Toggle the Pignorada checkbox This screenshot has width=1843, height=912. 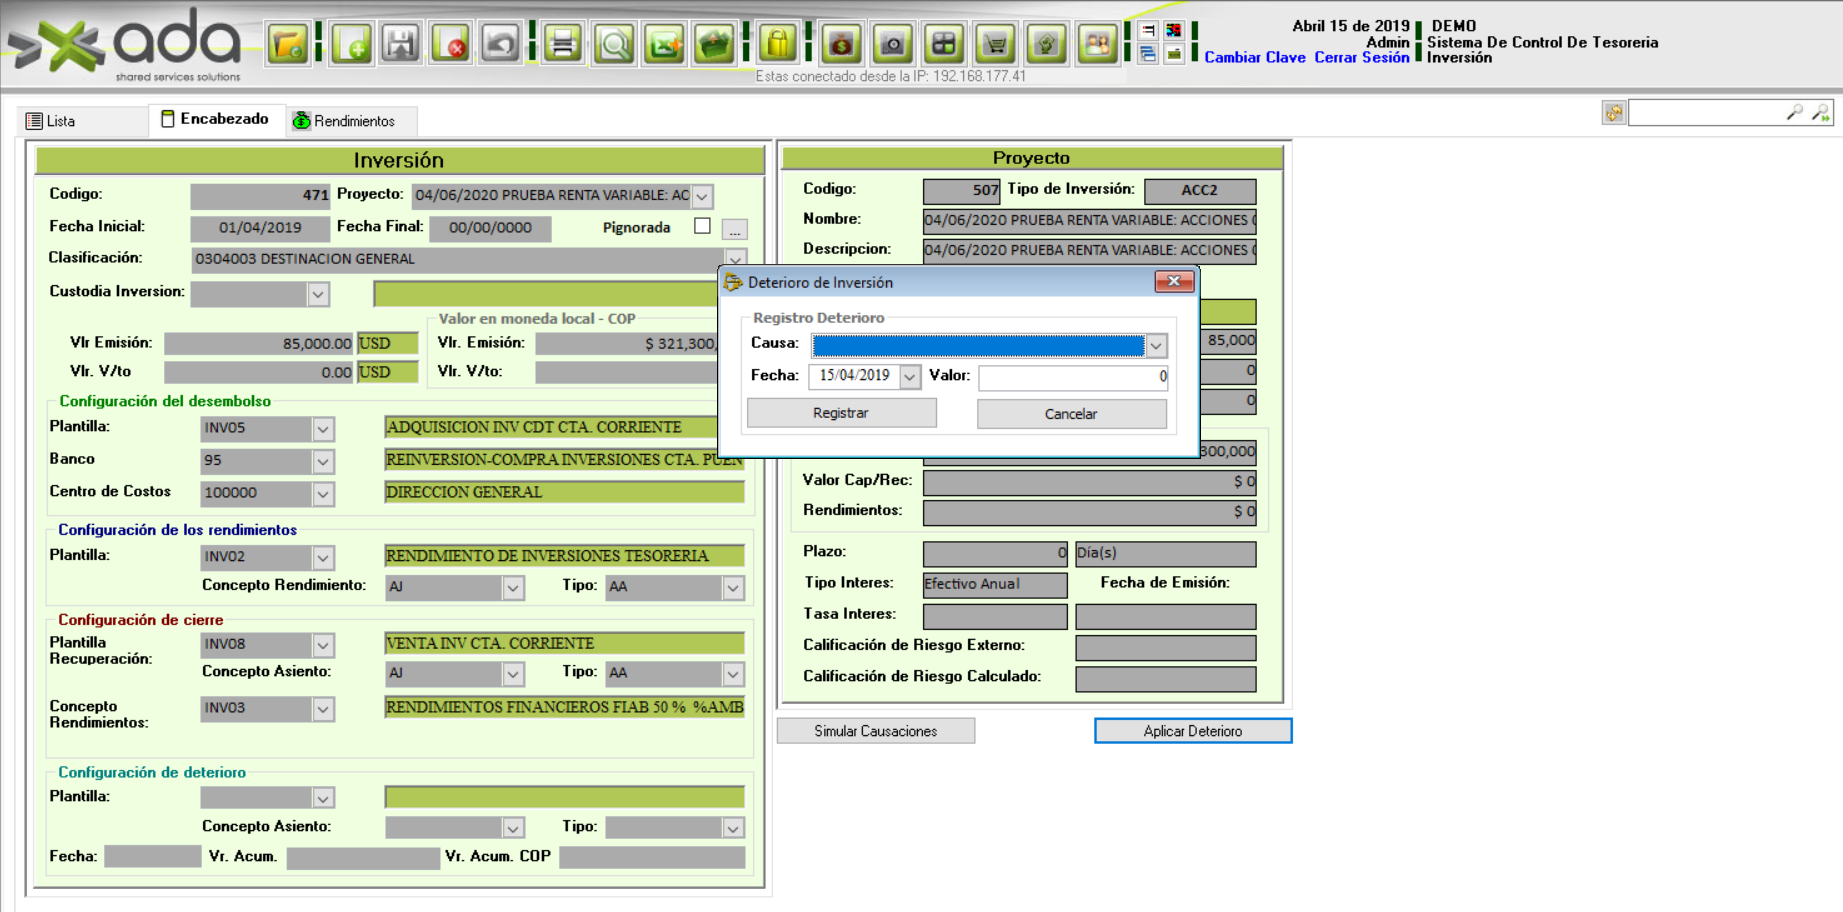click(x=702, y=226)
